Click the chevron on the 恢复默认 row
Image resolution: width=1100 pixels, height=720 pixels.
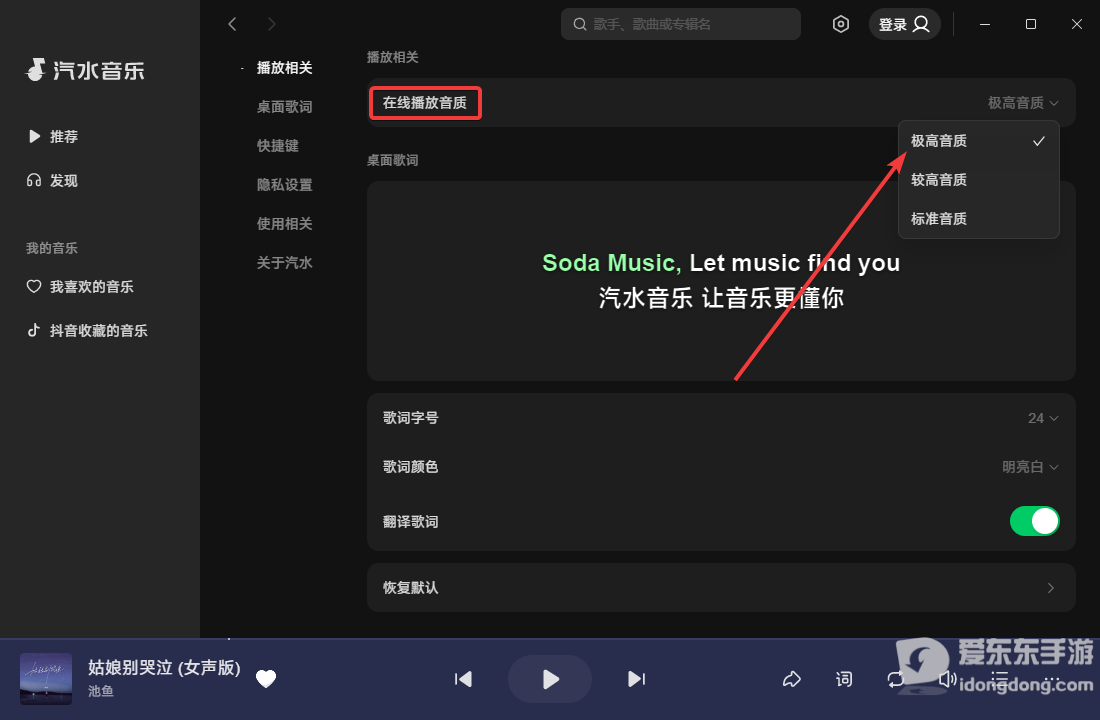point(1050,587)
